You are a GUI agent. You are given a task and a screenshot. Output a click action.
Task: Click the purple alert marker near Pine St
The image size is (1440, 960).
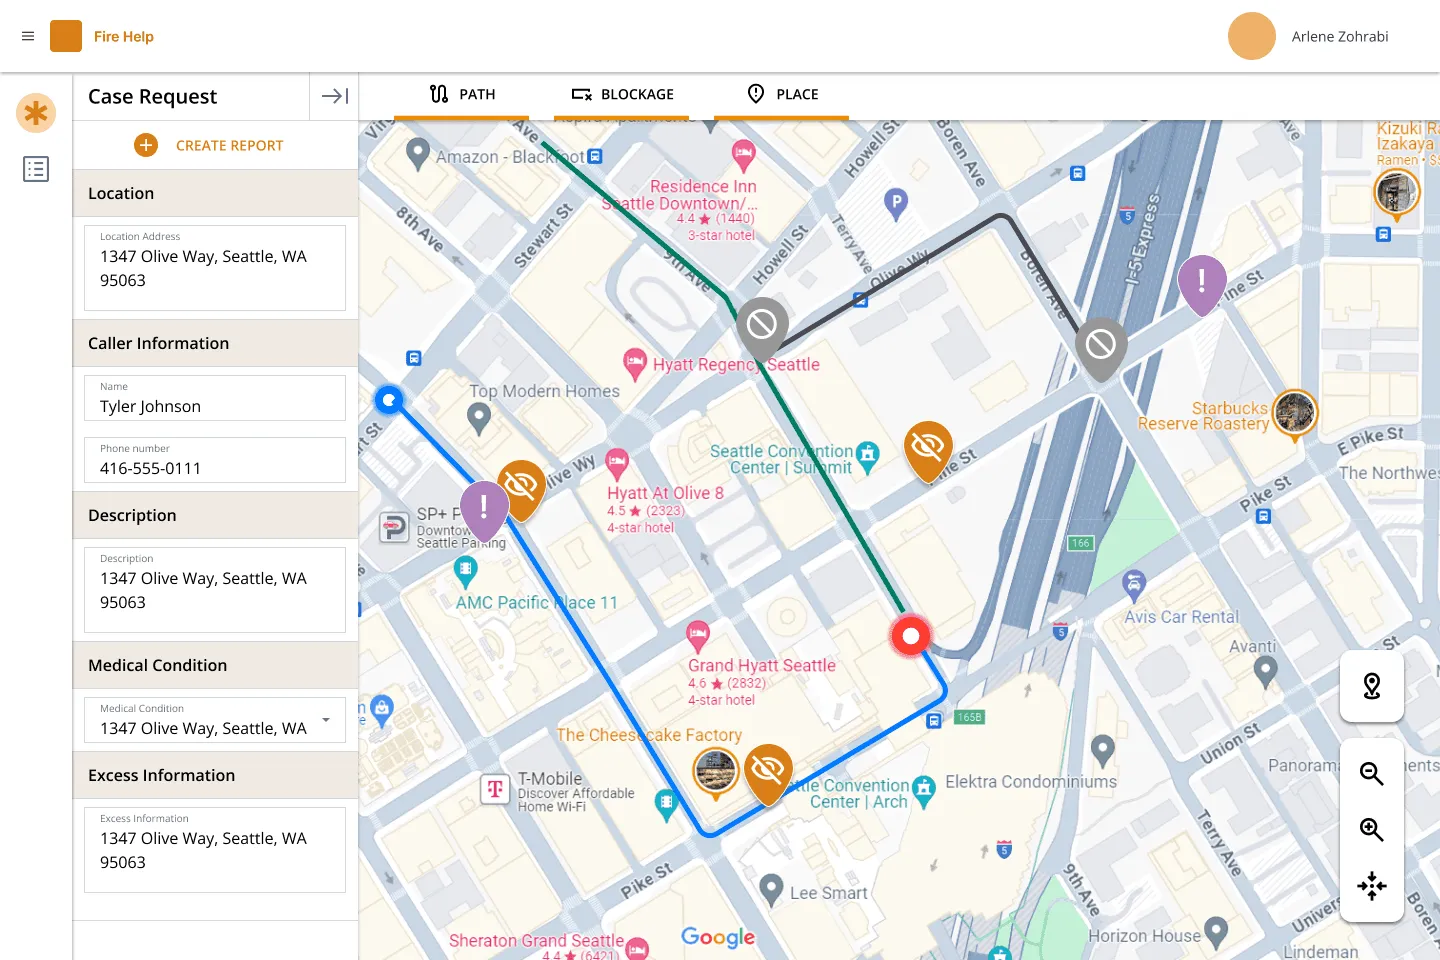1202,284
